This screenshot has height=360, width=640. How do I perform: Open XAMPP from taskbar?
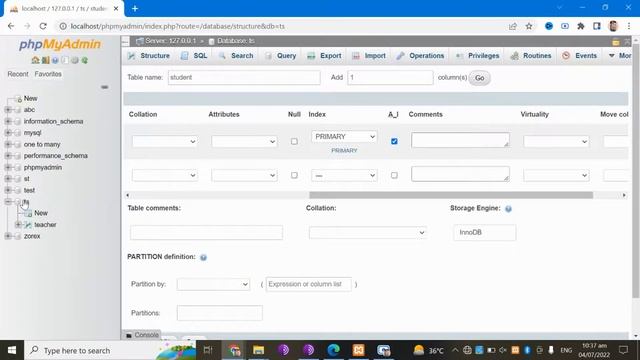358,350
